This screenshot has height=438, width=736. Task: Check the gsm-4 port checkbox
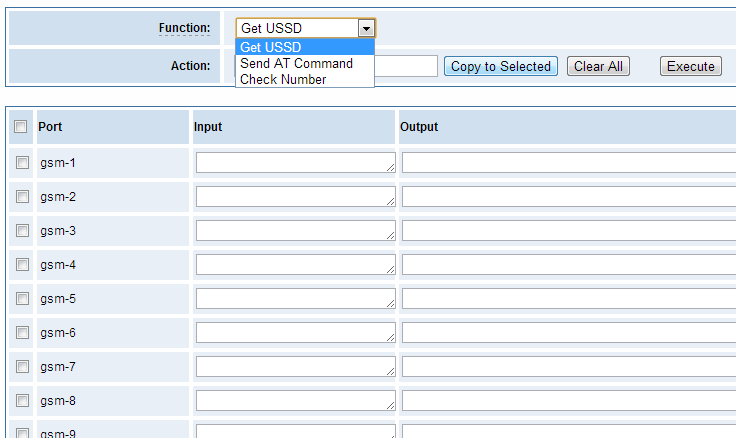click(22, 264)
